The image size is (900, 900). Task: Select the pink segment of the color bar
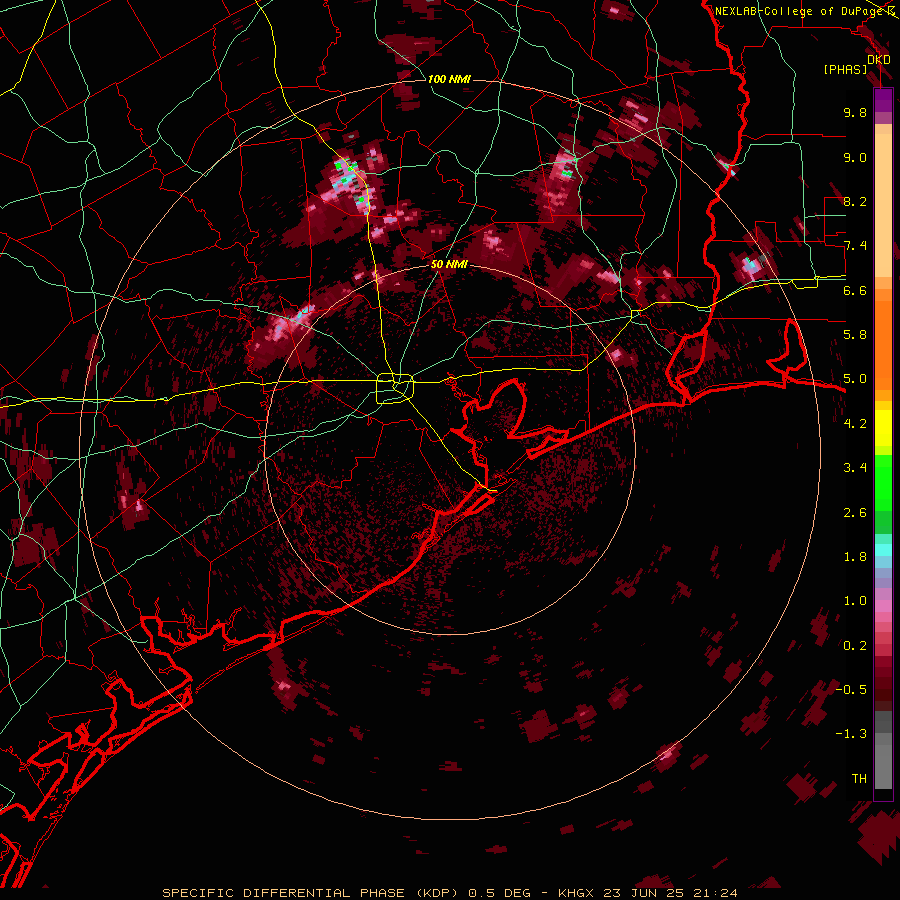click(883, 606)
